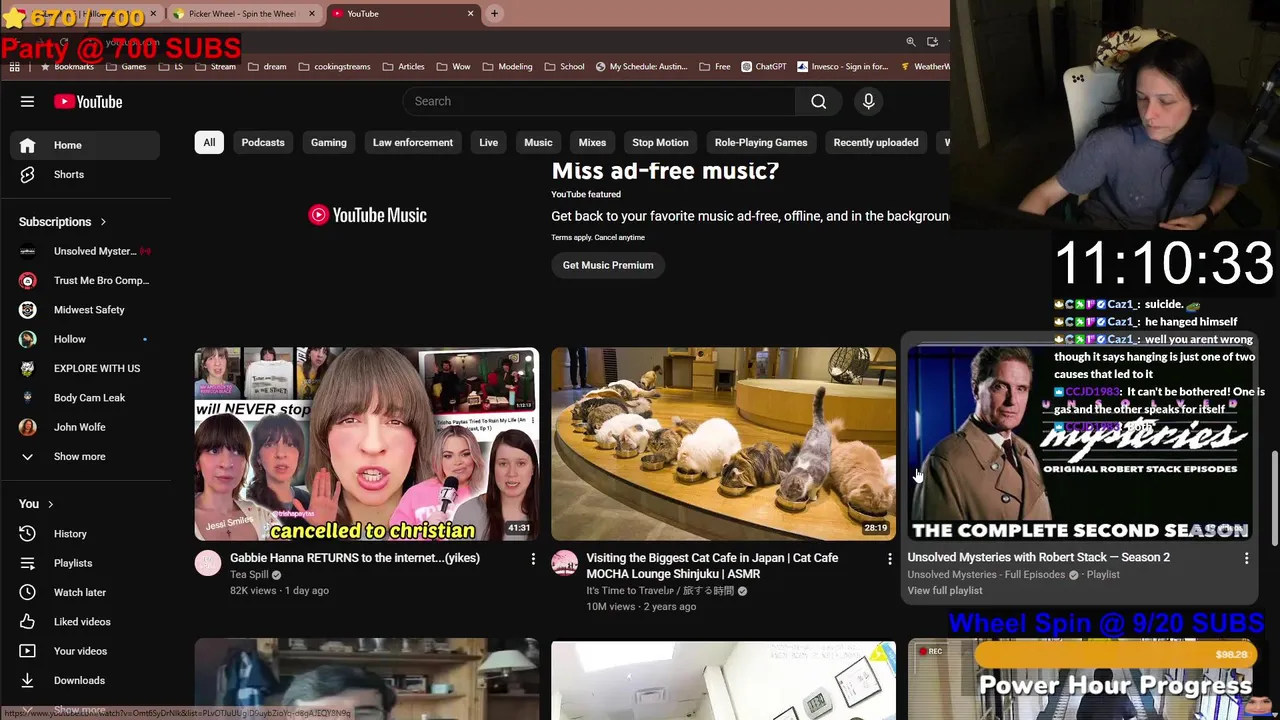1280x720 pixels.
Task: Open Cat Cafe in Japan thumbnail
Action: 723,444
